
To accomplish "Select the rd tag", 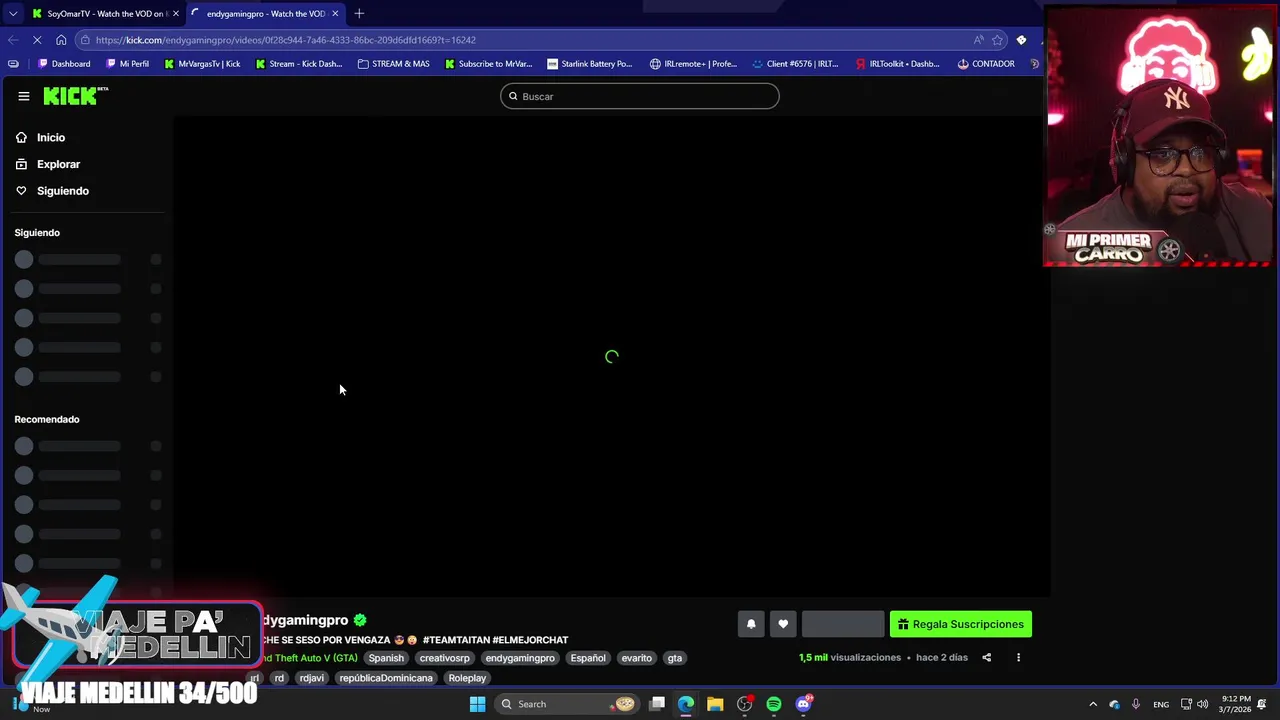I will [x=279, y=678].
